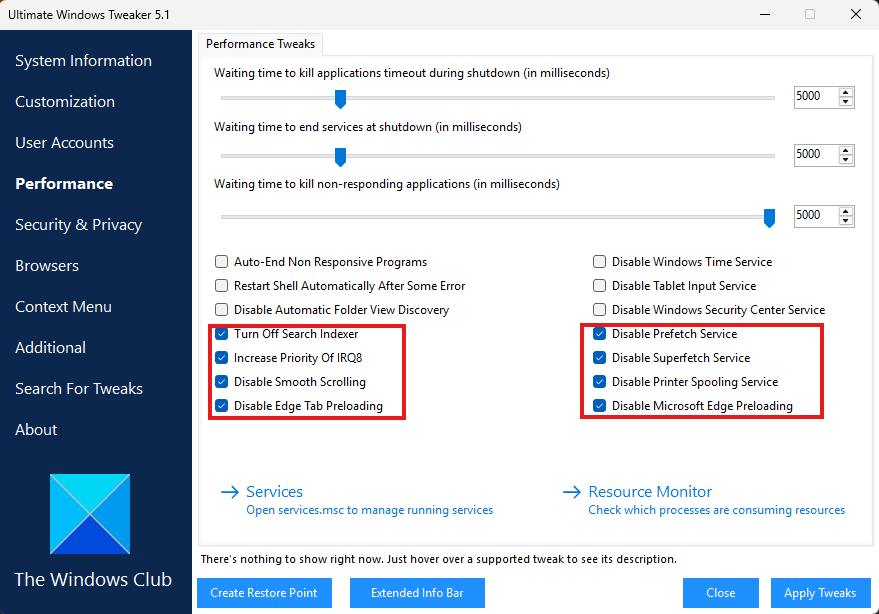Increase shutdown applications timeout with up arrow
Viewport: 879px width, 614px height.
[x=846, y=92]
